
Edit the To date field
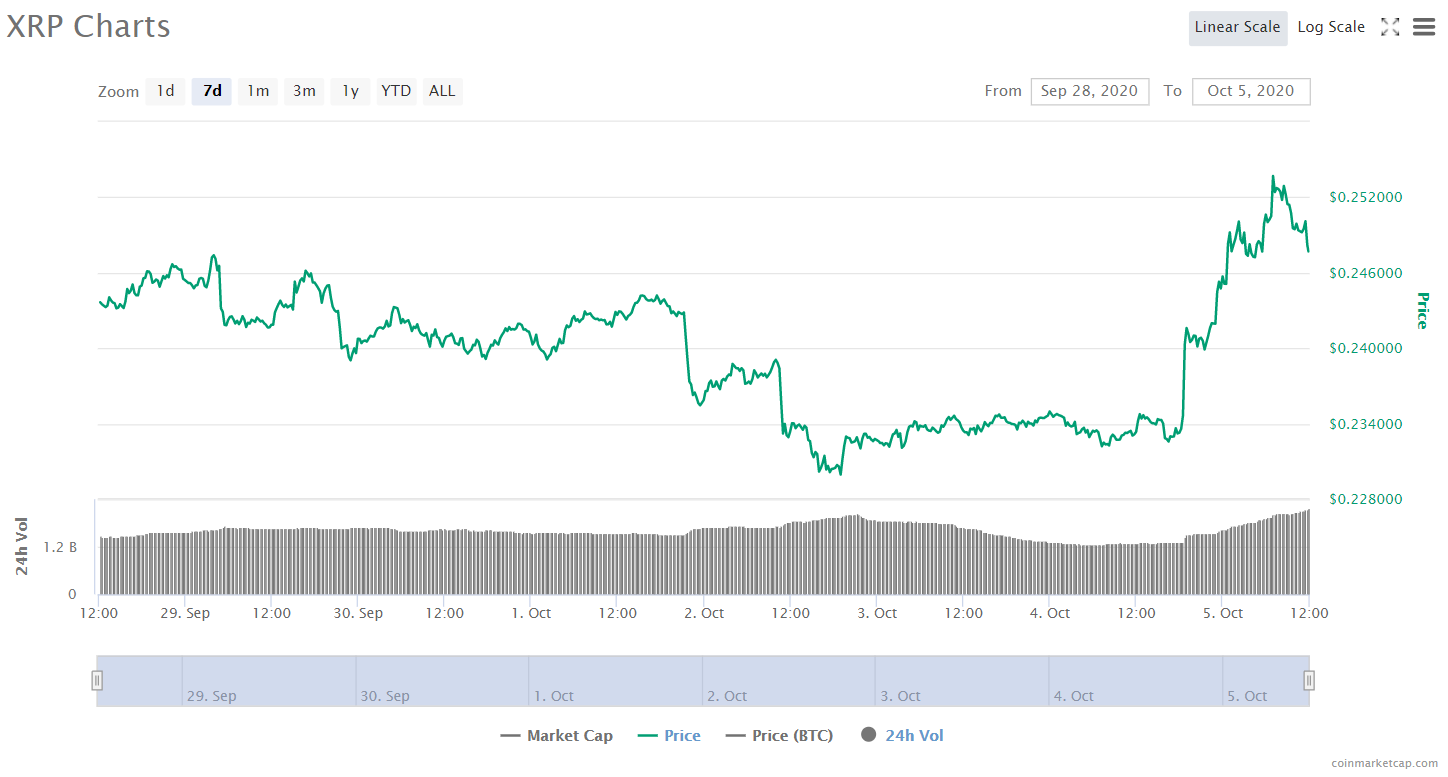click(x=1251, y=91)
